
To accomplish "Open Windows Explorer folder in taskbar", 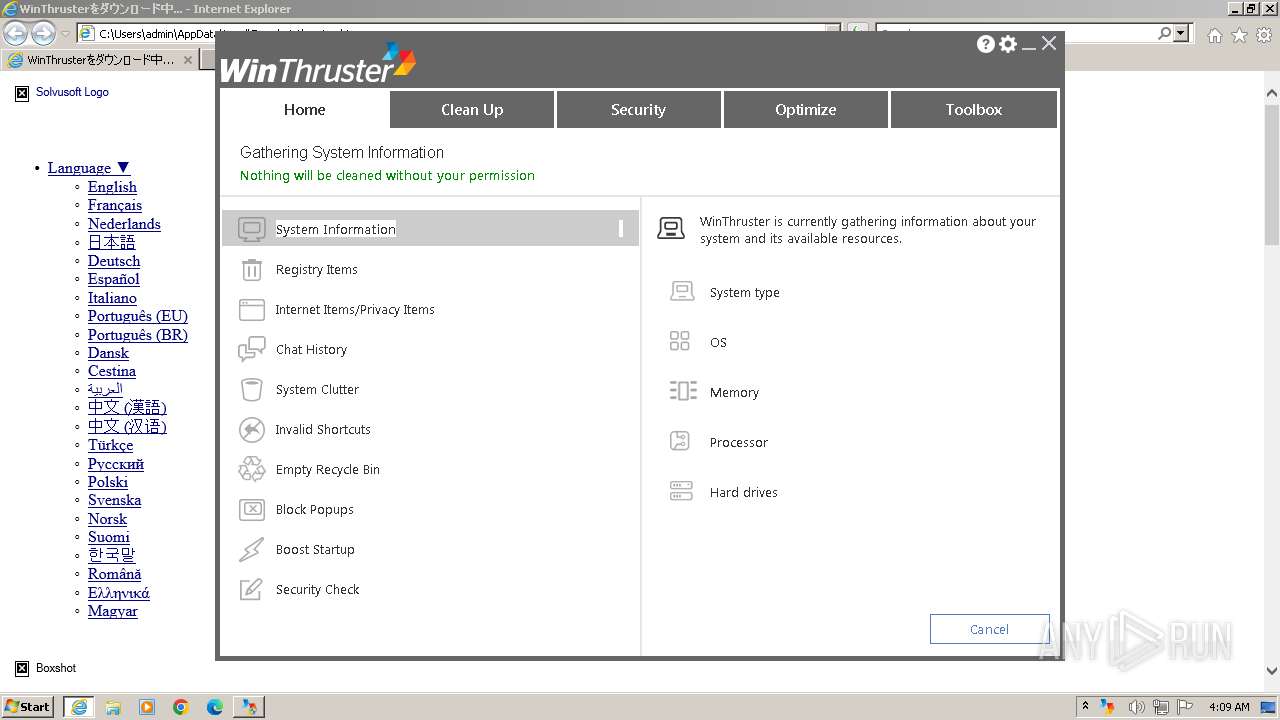I will click(x=113, y=707).
